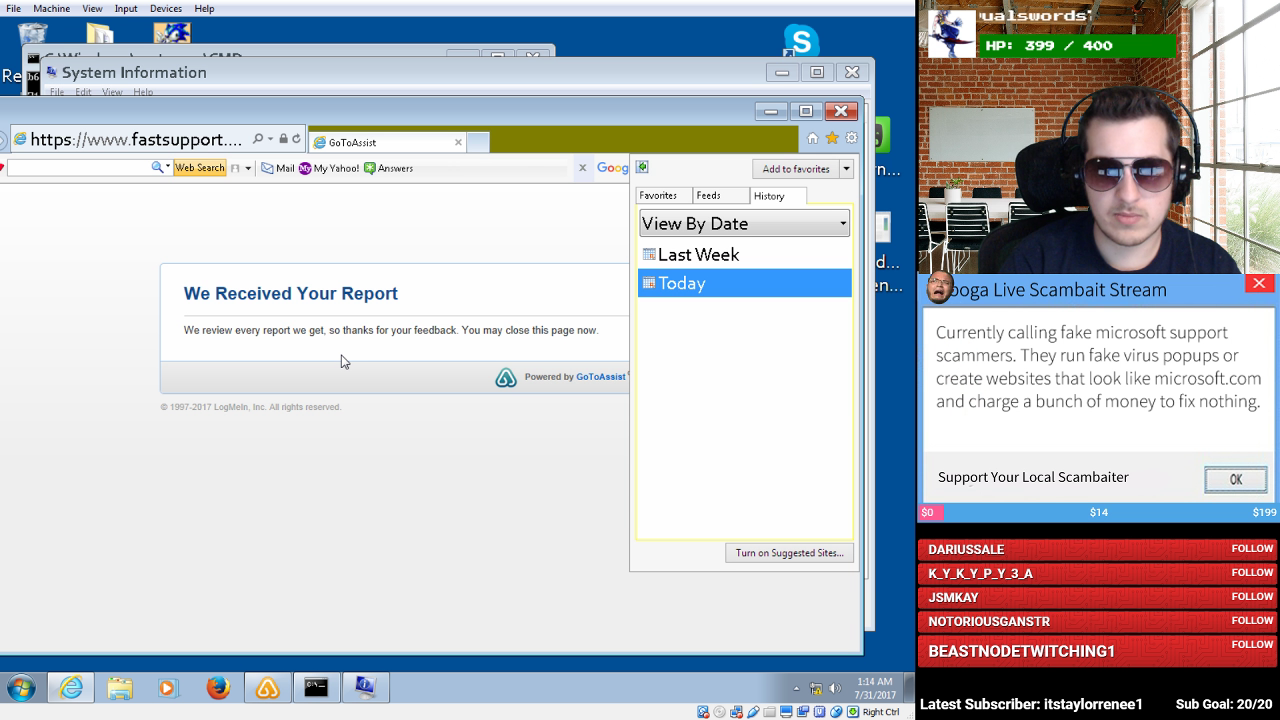
Task: Click Internet Explorer taskbar icon
Action: (71, 688)
